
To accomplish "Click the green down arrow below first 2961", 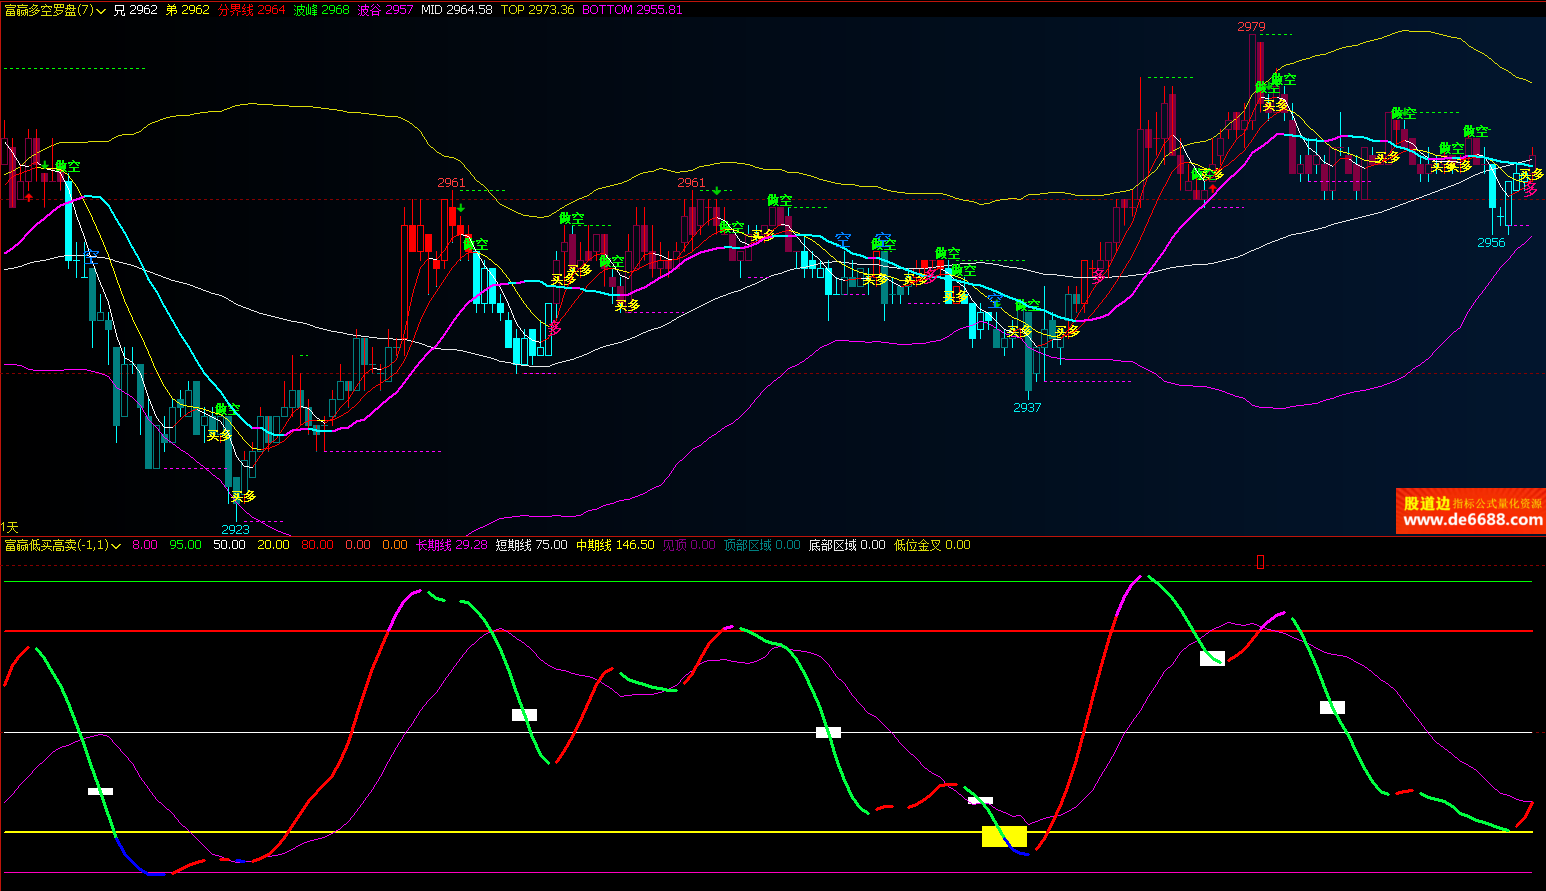I will pos(460,208).
